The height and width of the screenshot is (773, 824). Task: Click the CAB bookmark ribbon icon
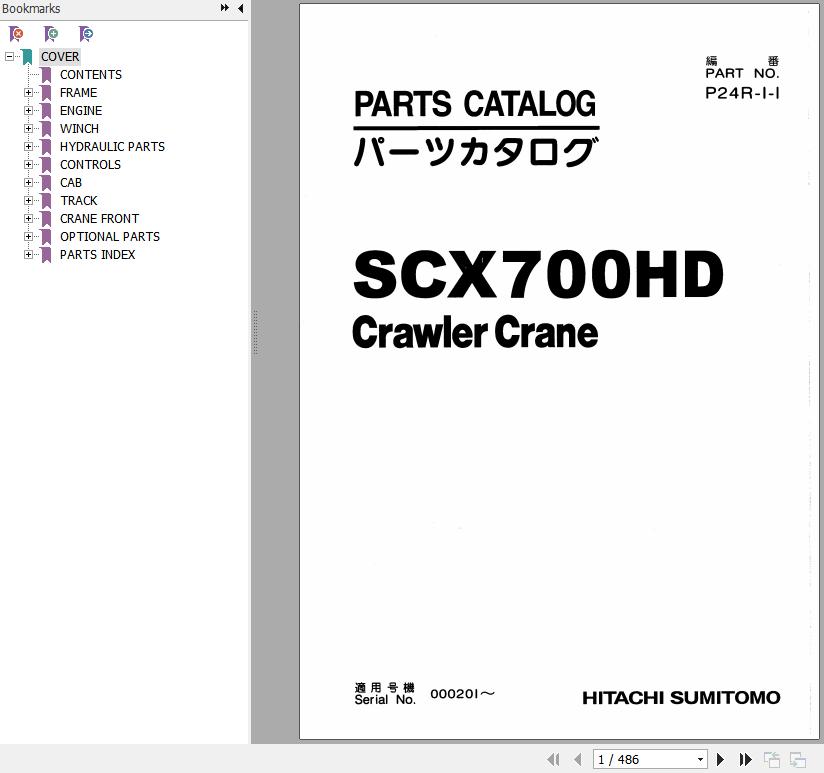coord(46,183)
